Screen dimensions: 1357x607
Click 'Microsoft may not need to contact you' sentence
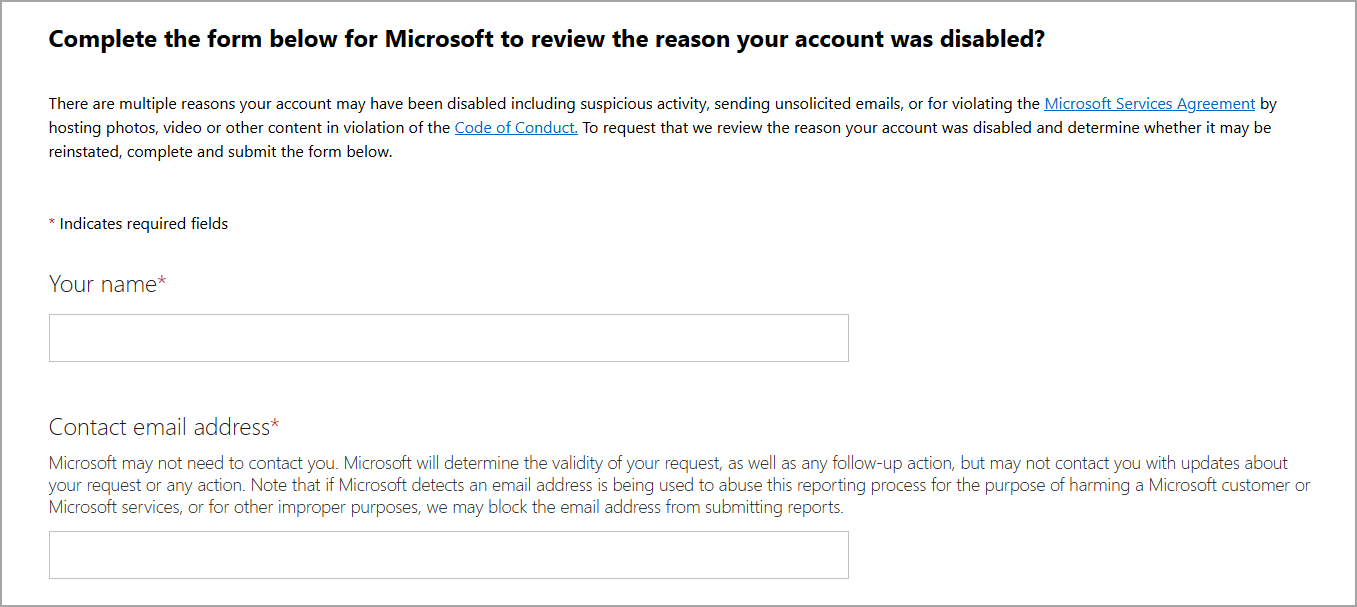pos(190,463)
